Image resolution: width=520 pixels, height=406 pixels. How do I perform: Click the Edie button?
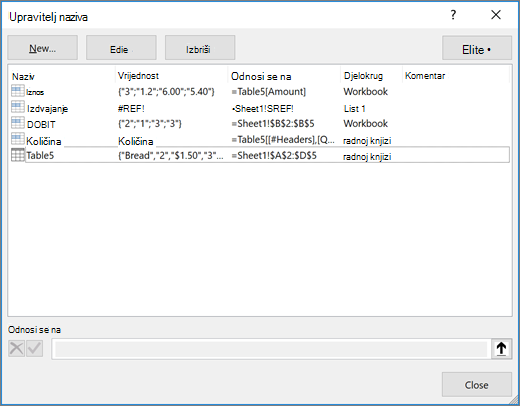121,48
